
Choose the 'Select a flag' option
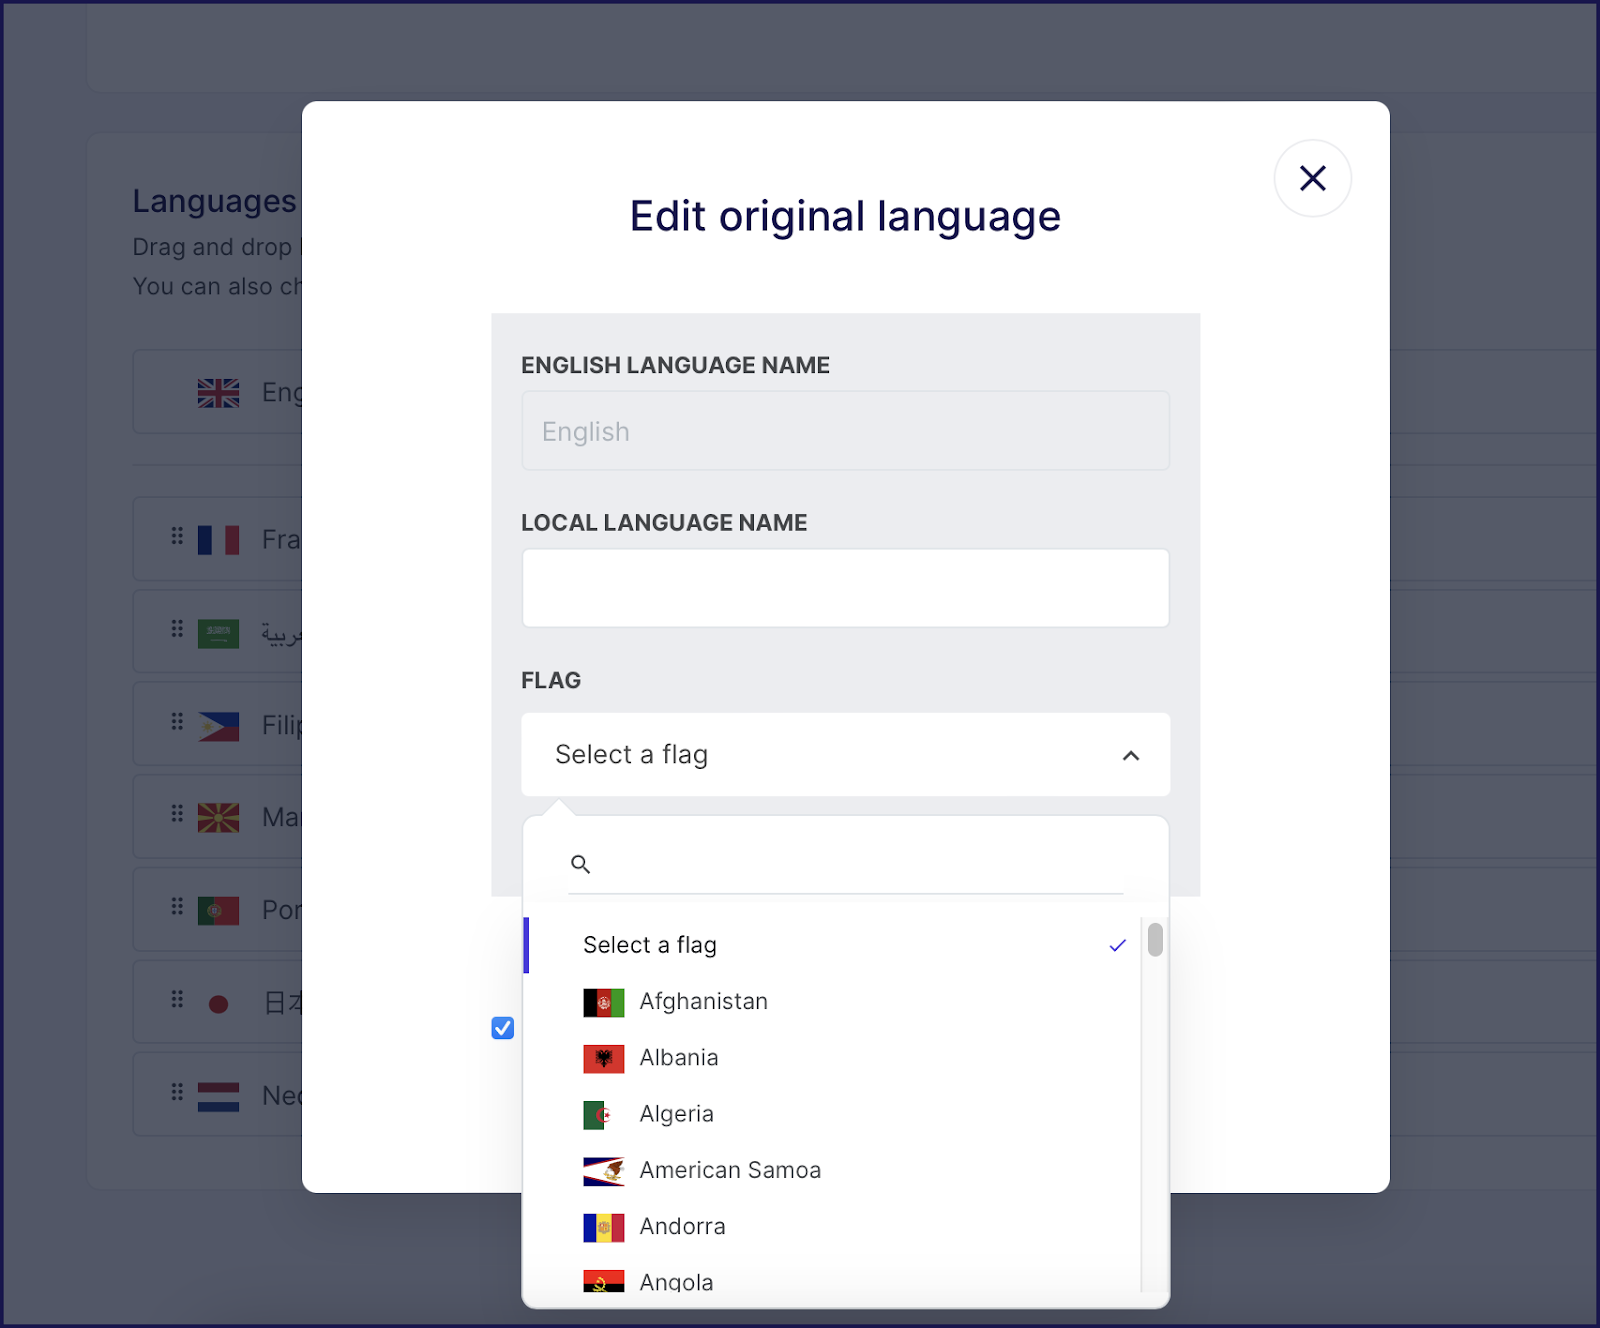click(832, 945)
